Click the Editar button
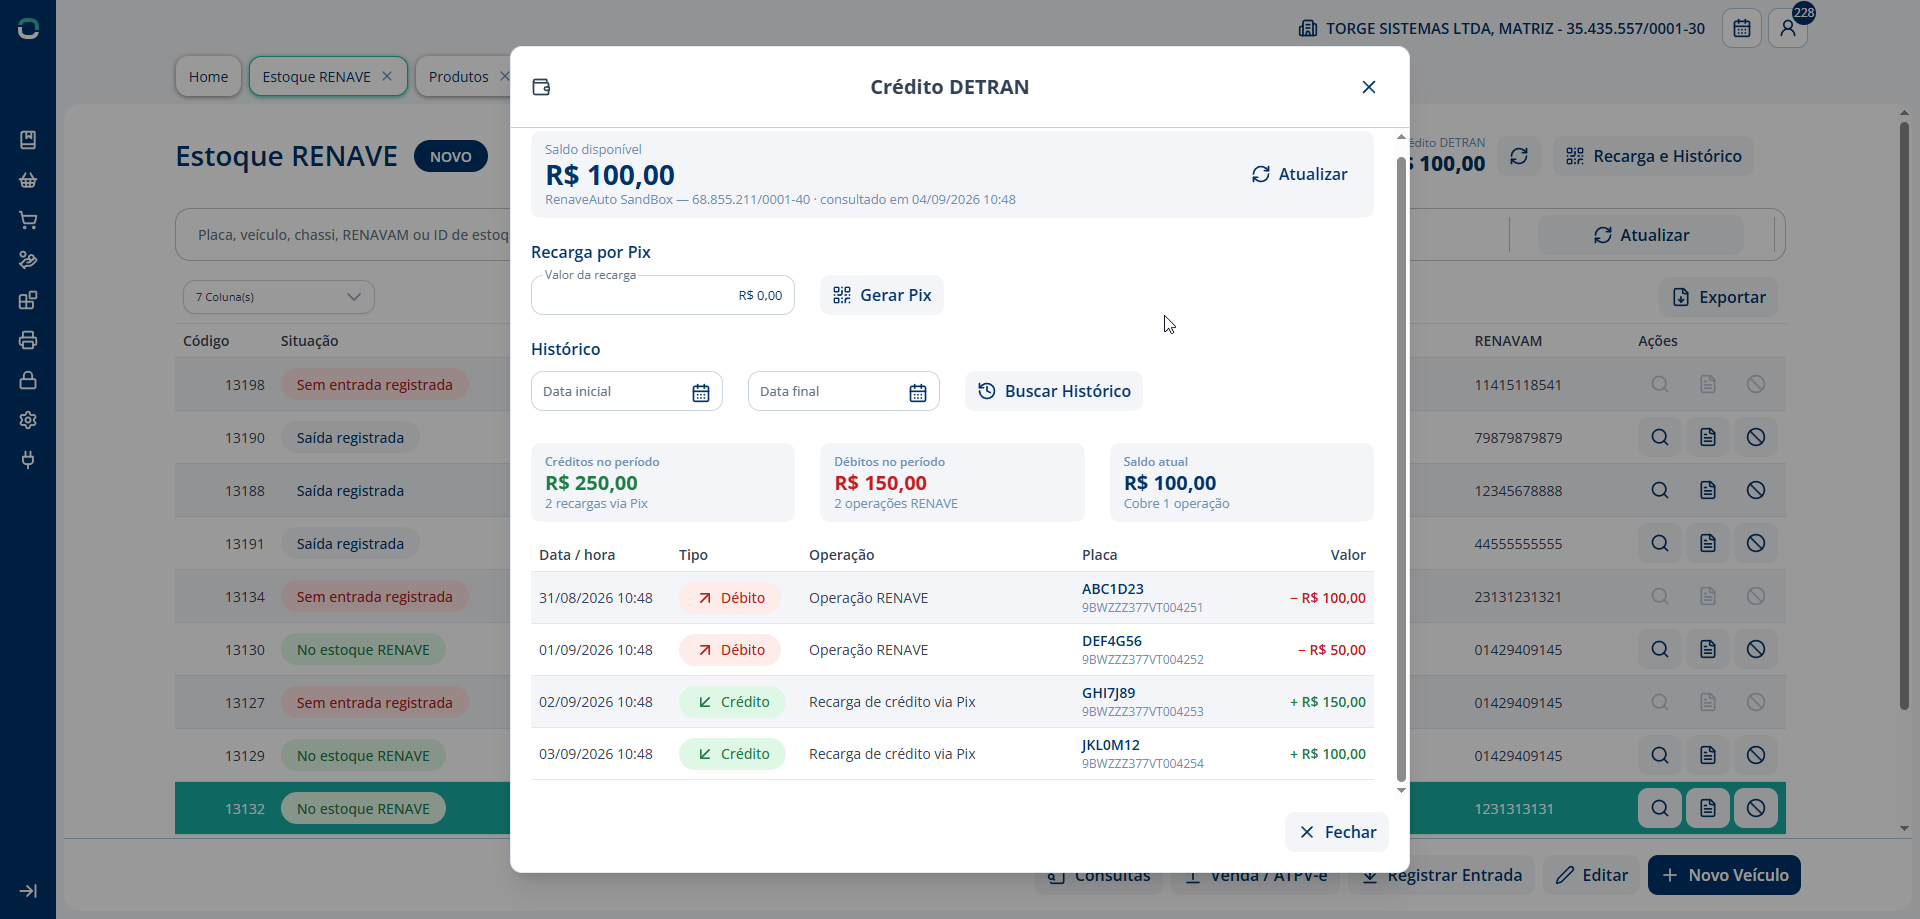 pos(1591,875)
